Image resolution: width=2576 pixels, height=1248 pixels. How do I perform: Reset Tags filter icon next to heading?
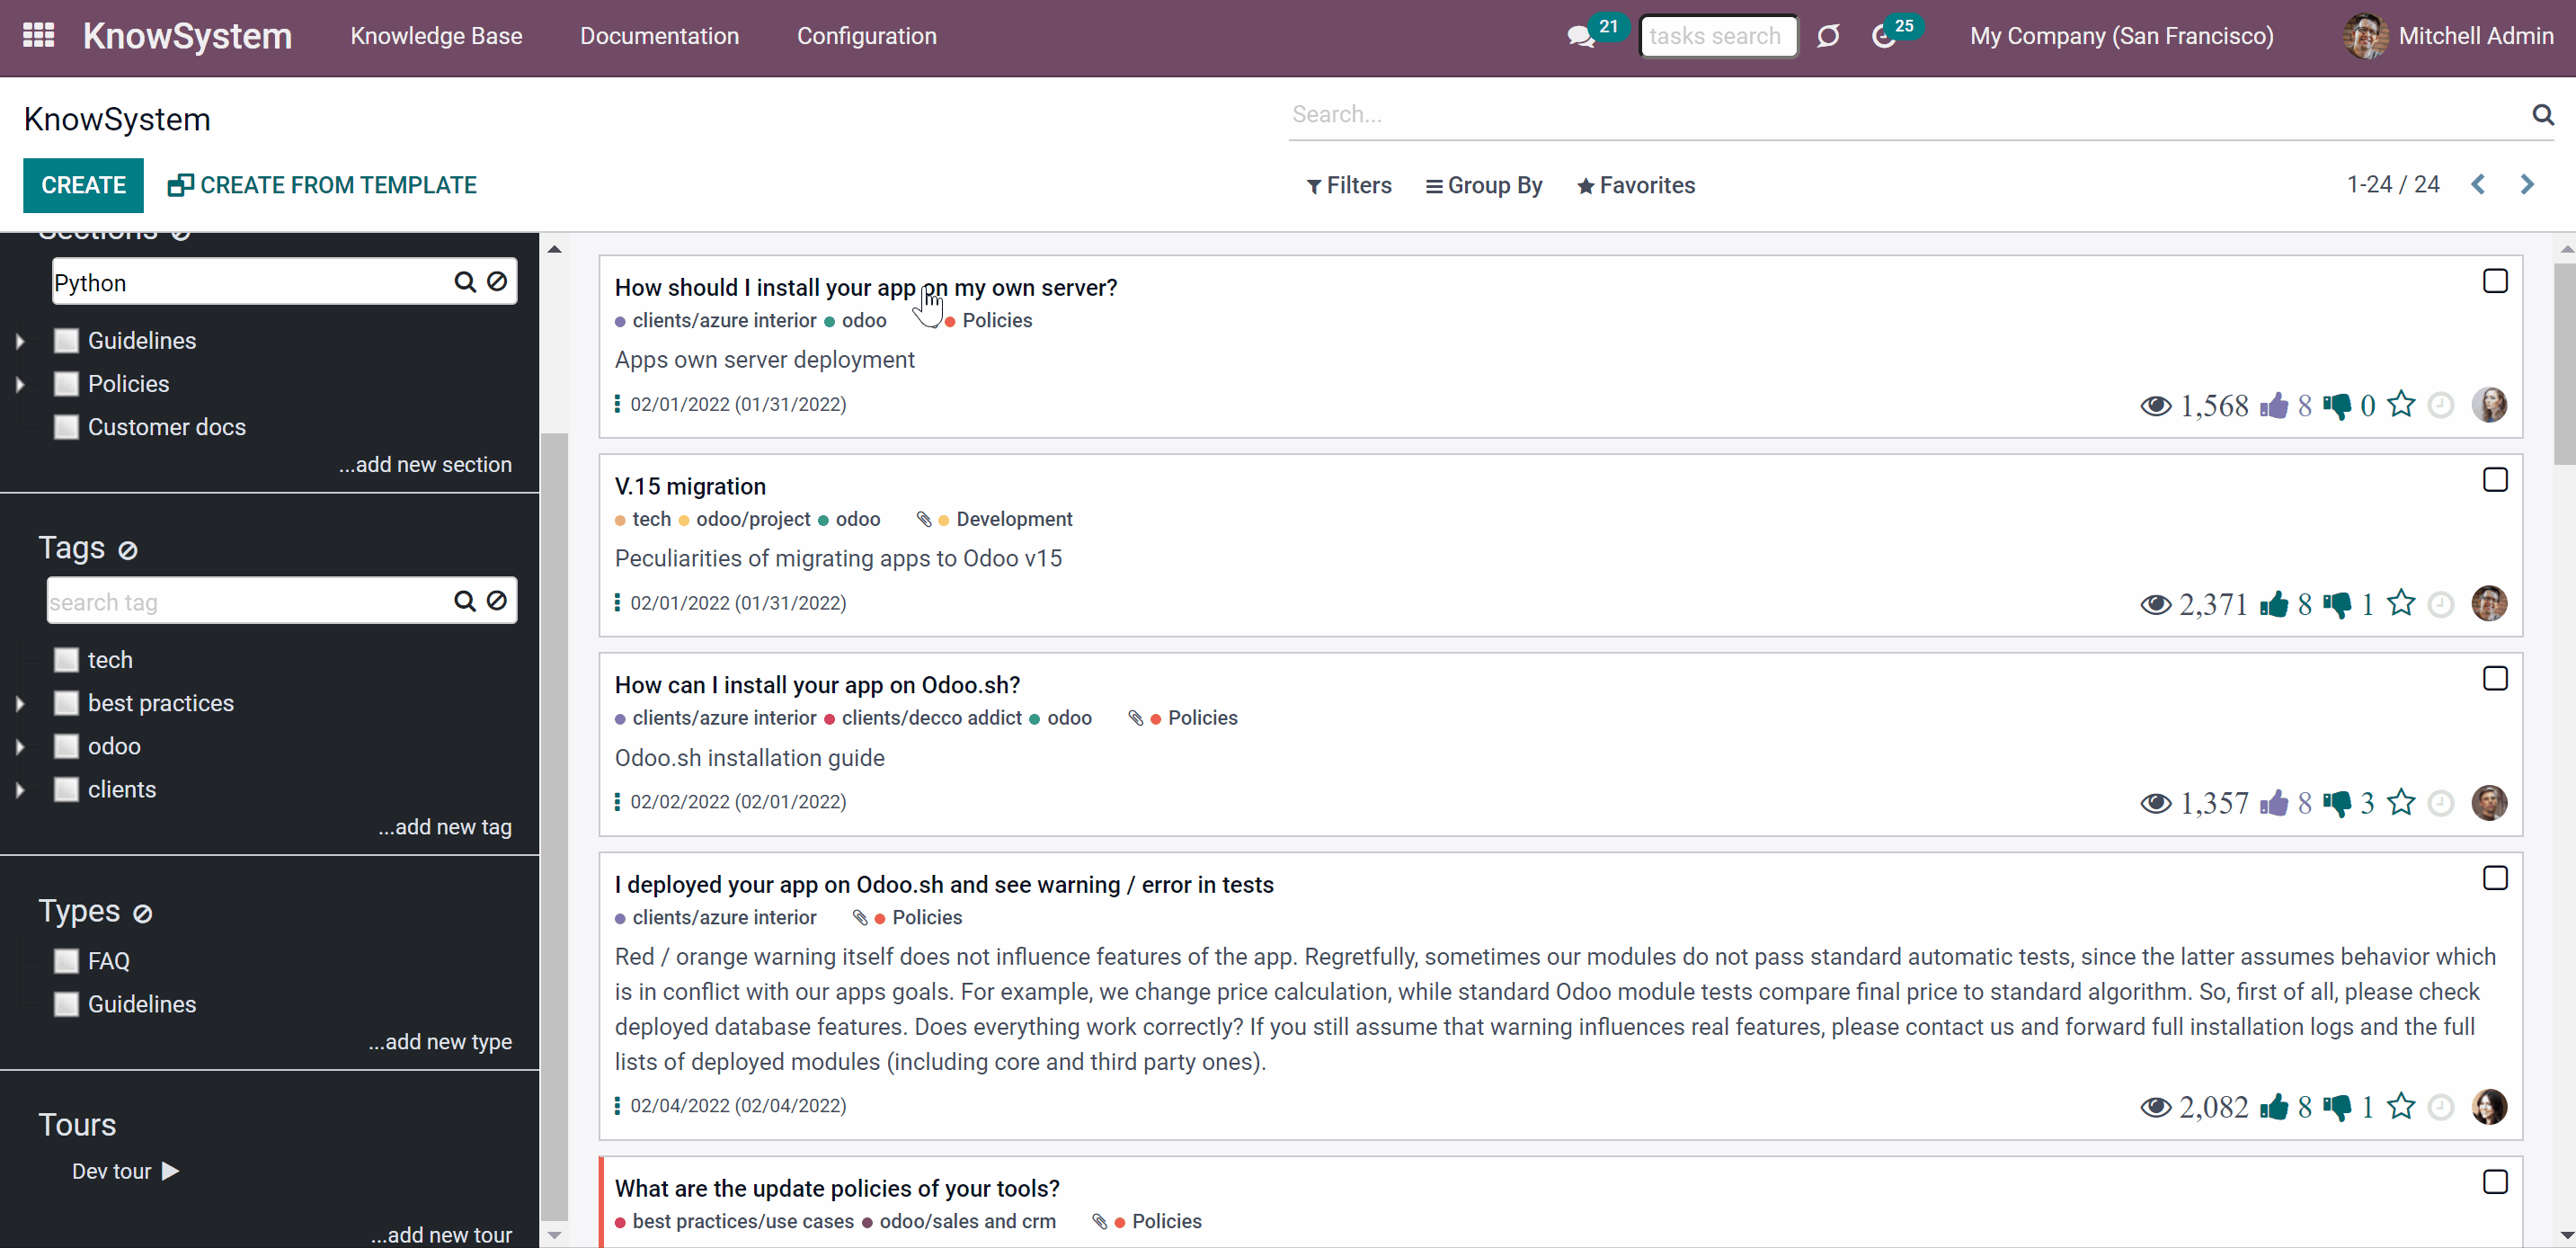pos(128,550)
